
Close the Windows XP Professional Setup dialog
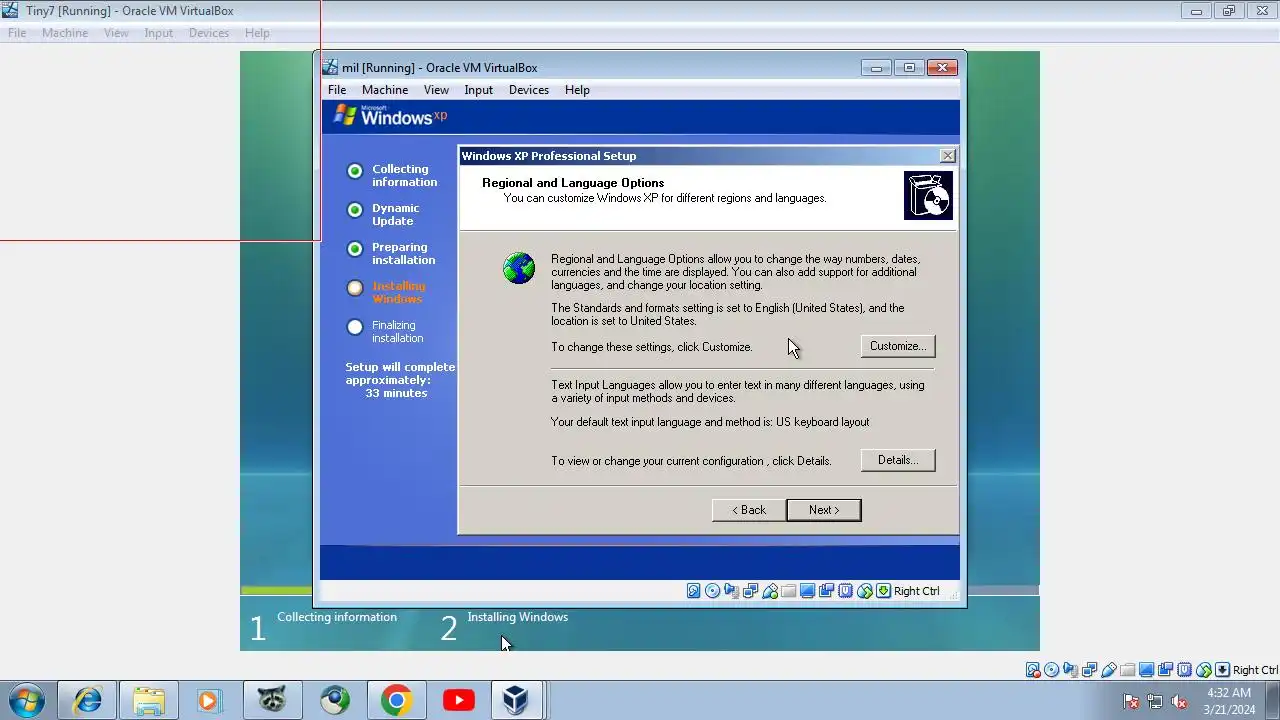948,156
